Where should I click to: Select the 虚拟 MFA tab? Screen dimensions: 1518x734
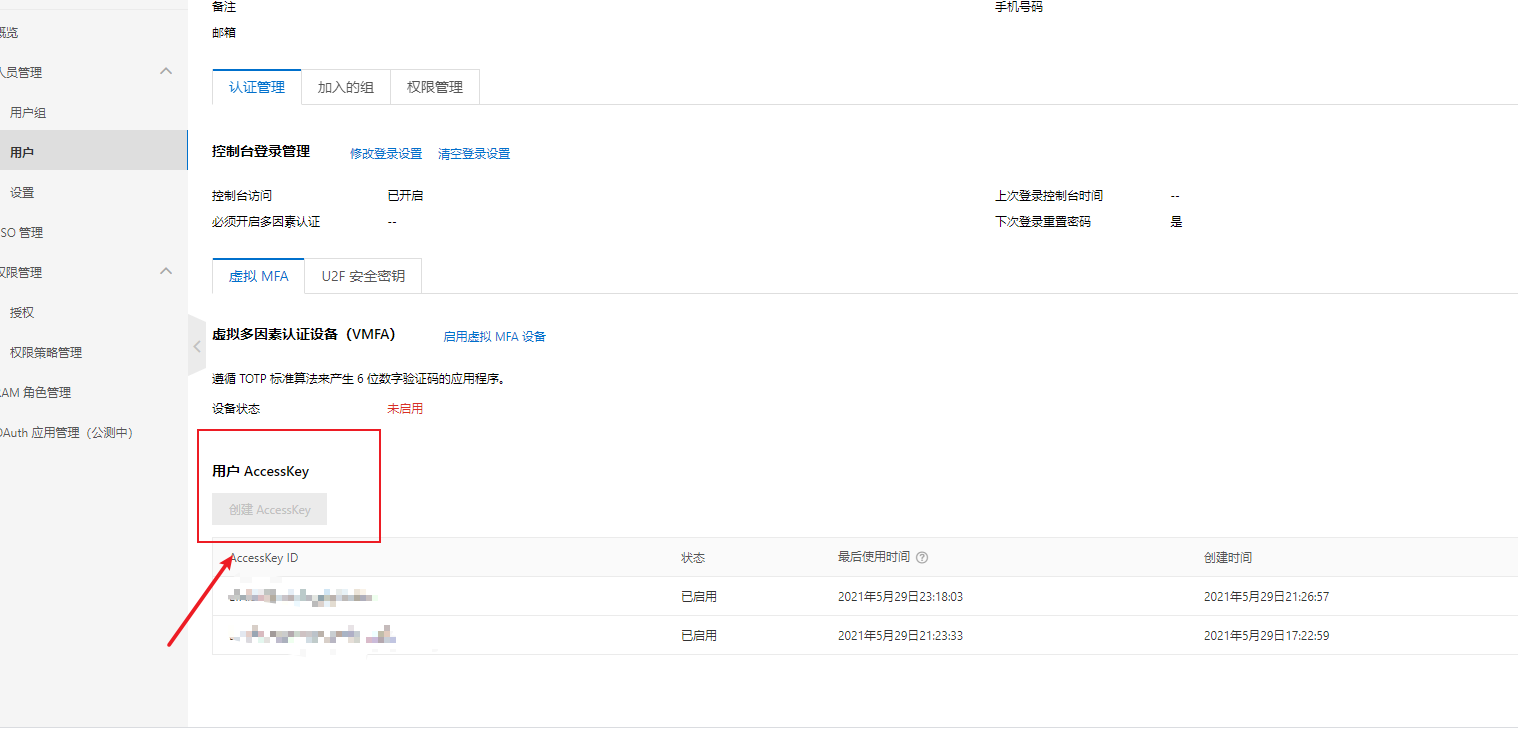coord(259,276)
